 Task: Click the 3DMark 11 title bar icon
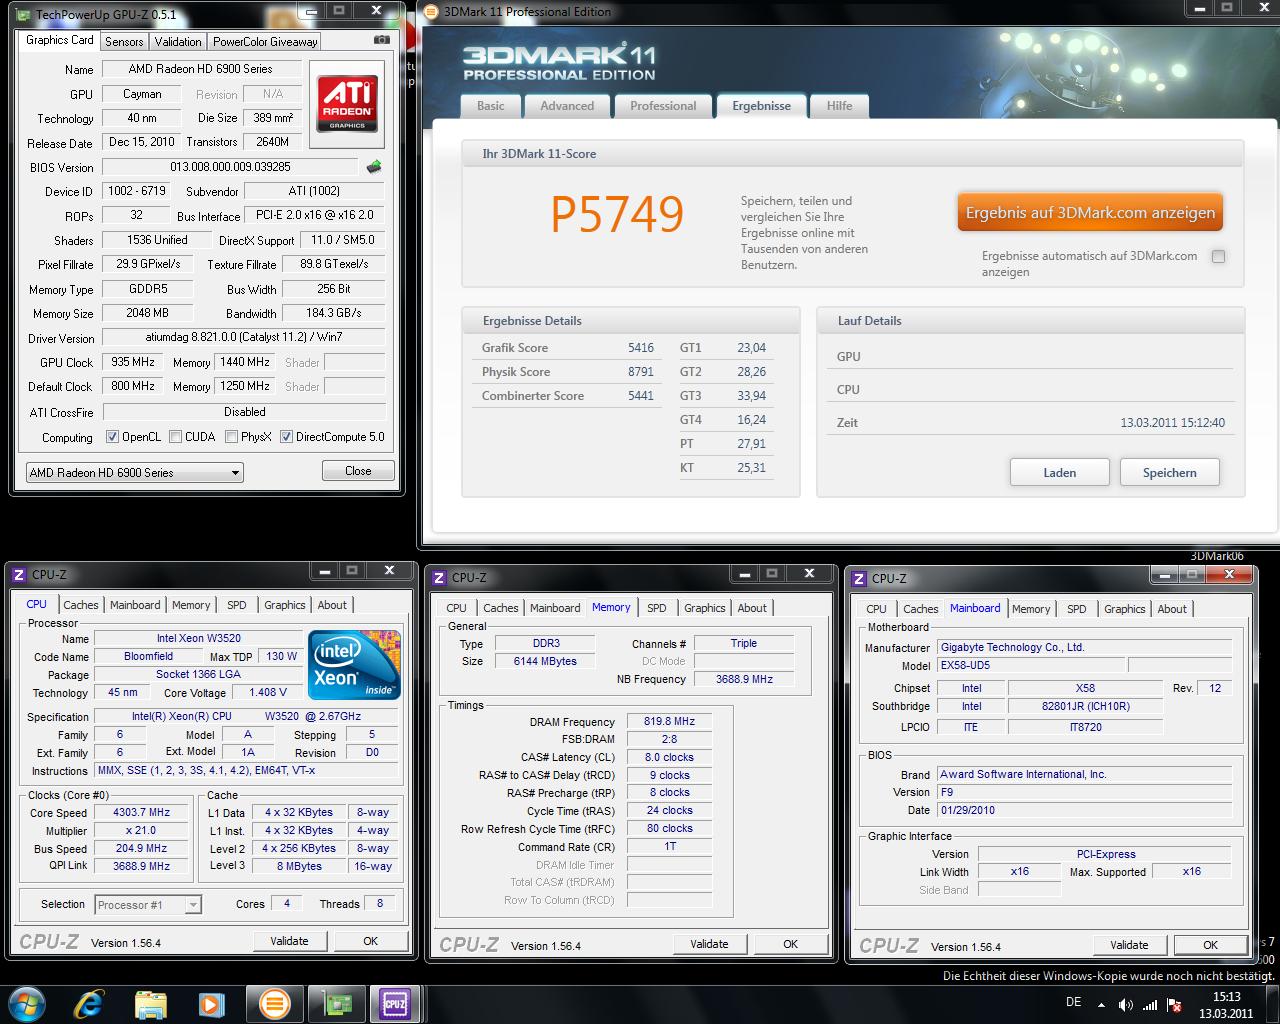pyautogui.click(x=432, y=12)
